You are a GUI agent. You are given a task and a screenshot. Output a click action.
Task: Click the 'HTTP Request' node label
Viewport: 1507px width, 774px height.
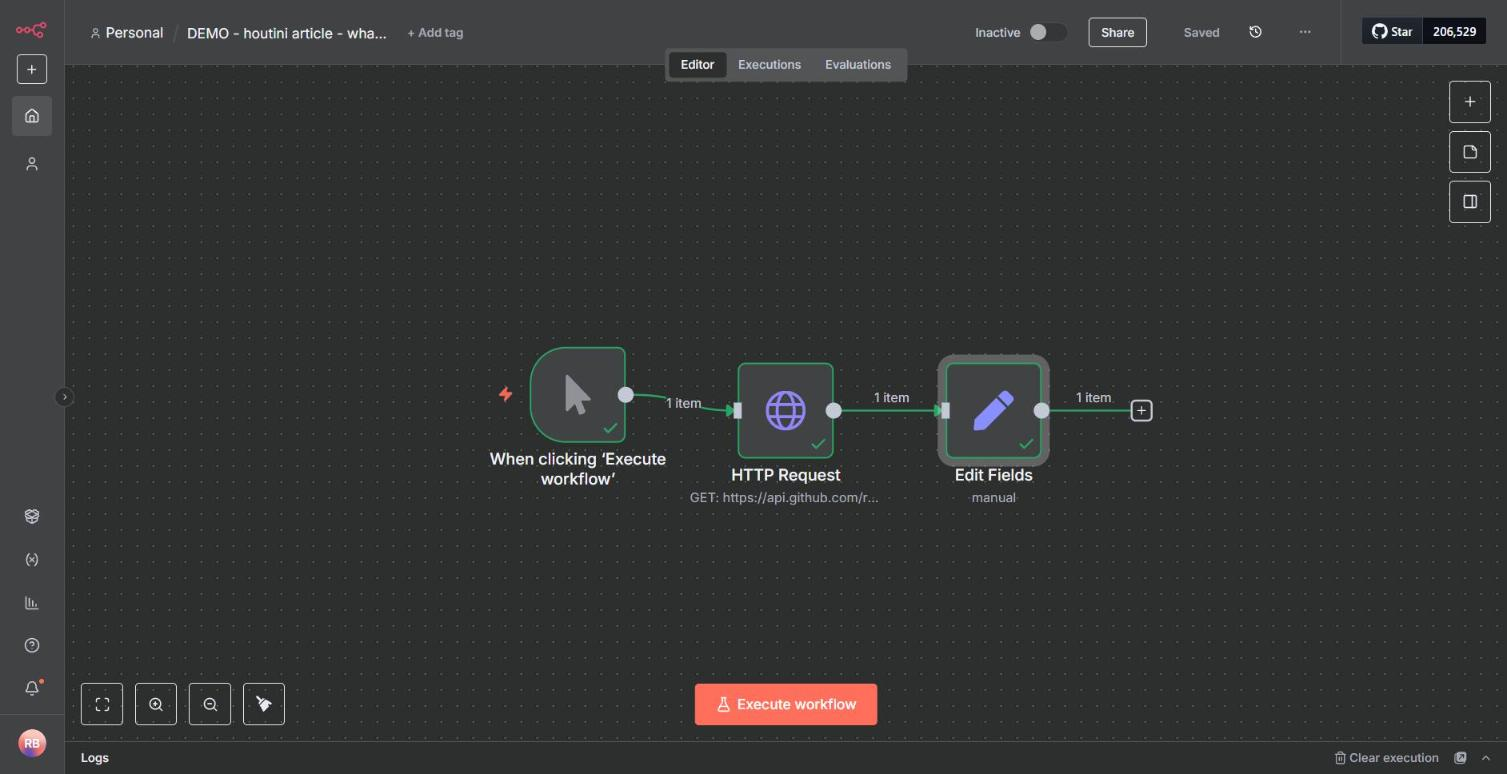click(x=785, y=475)
